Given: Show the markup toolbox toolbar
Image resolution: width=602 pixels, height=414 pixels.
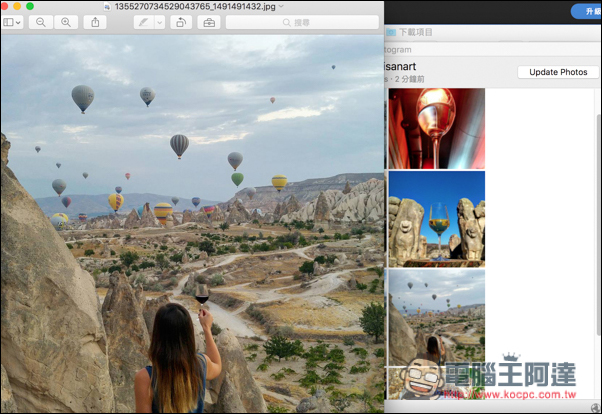Looking at the screenshot, I should (x=209, y=22).
